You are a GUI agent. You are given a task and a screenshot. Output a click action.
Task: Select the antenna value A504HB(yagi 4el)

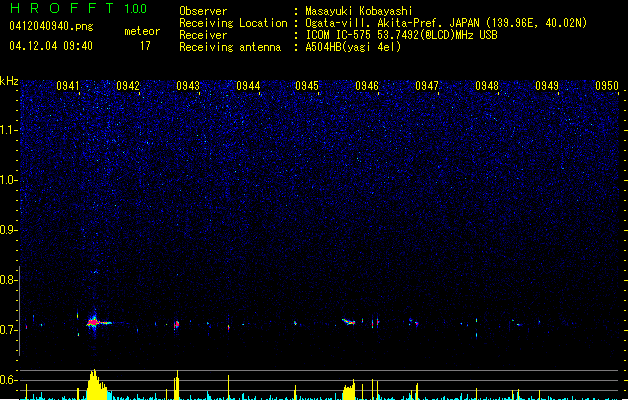[x=353, y=47]
